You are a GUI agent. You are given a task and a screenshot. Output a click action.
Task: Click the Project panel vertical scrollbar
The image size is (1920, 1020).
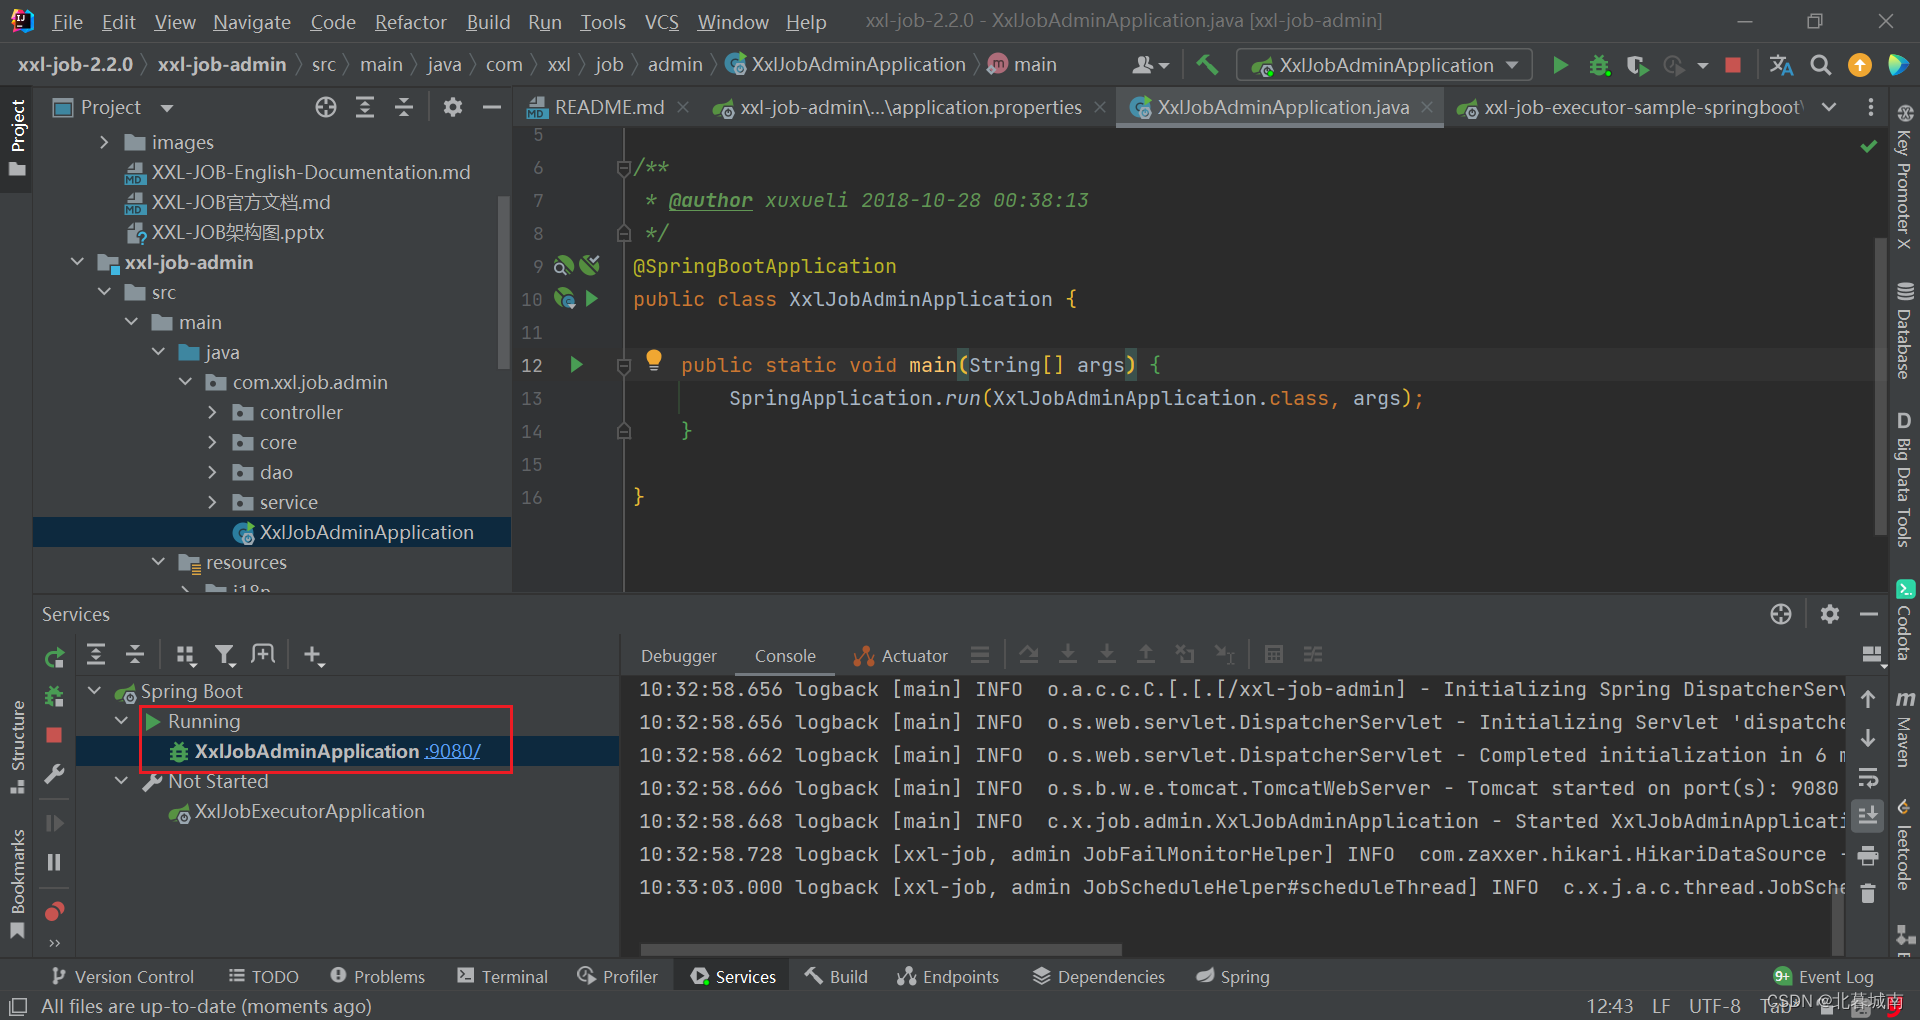[x=503, y=284]
